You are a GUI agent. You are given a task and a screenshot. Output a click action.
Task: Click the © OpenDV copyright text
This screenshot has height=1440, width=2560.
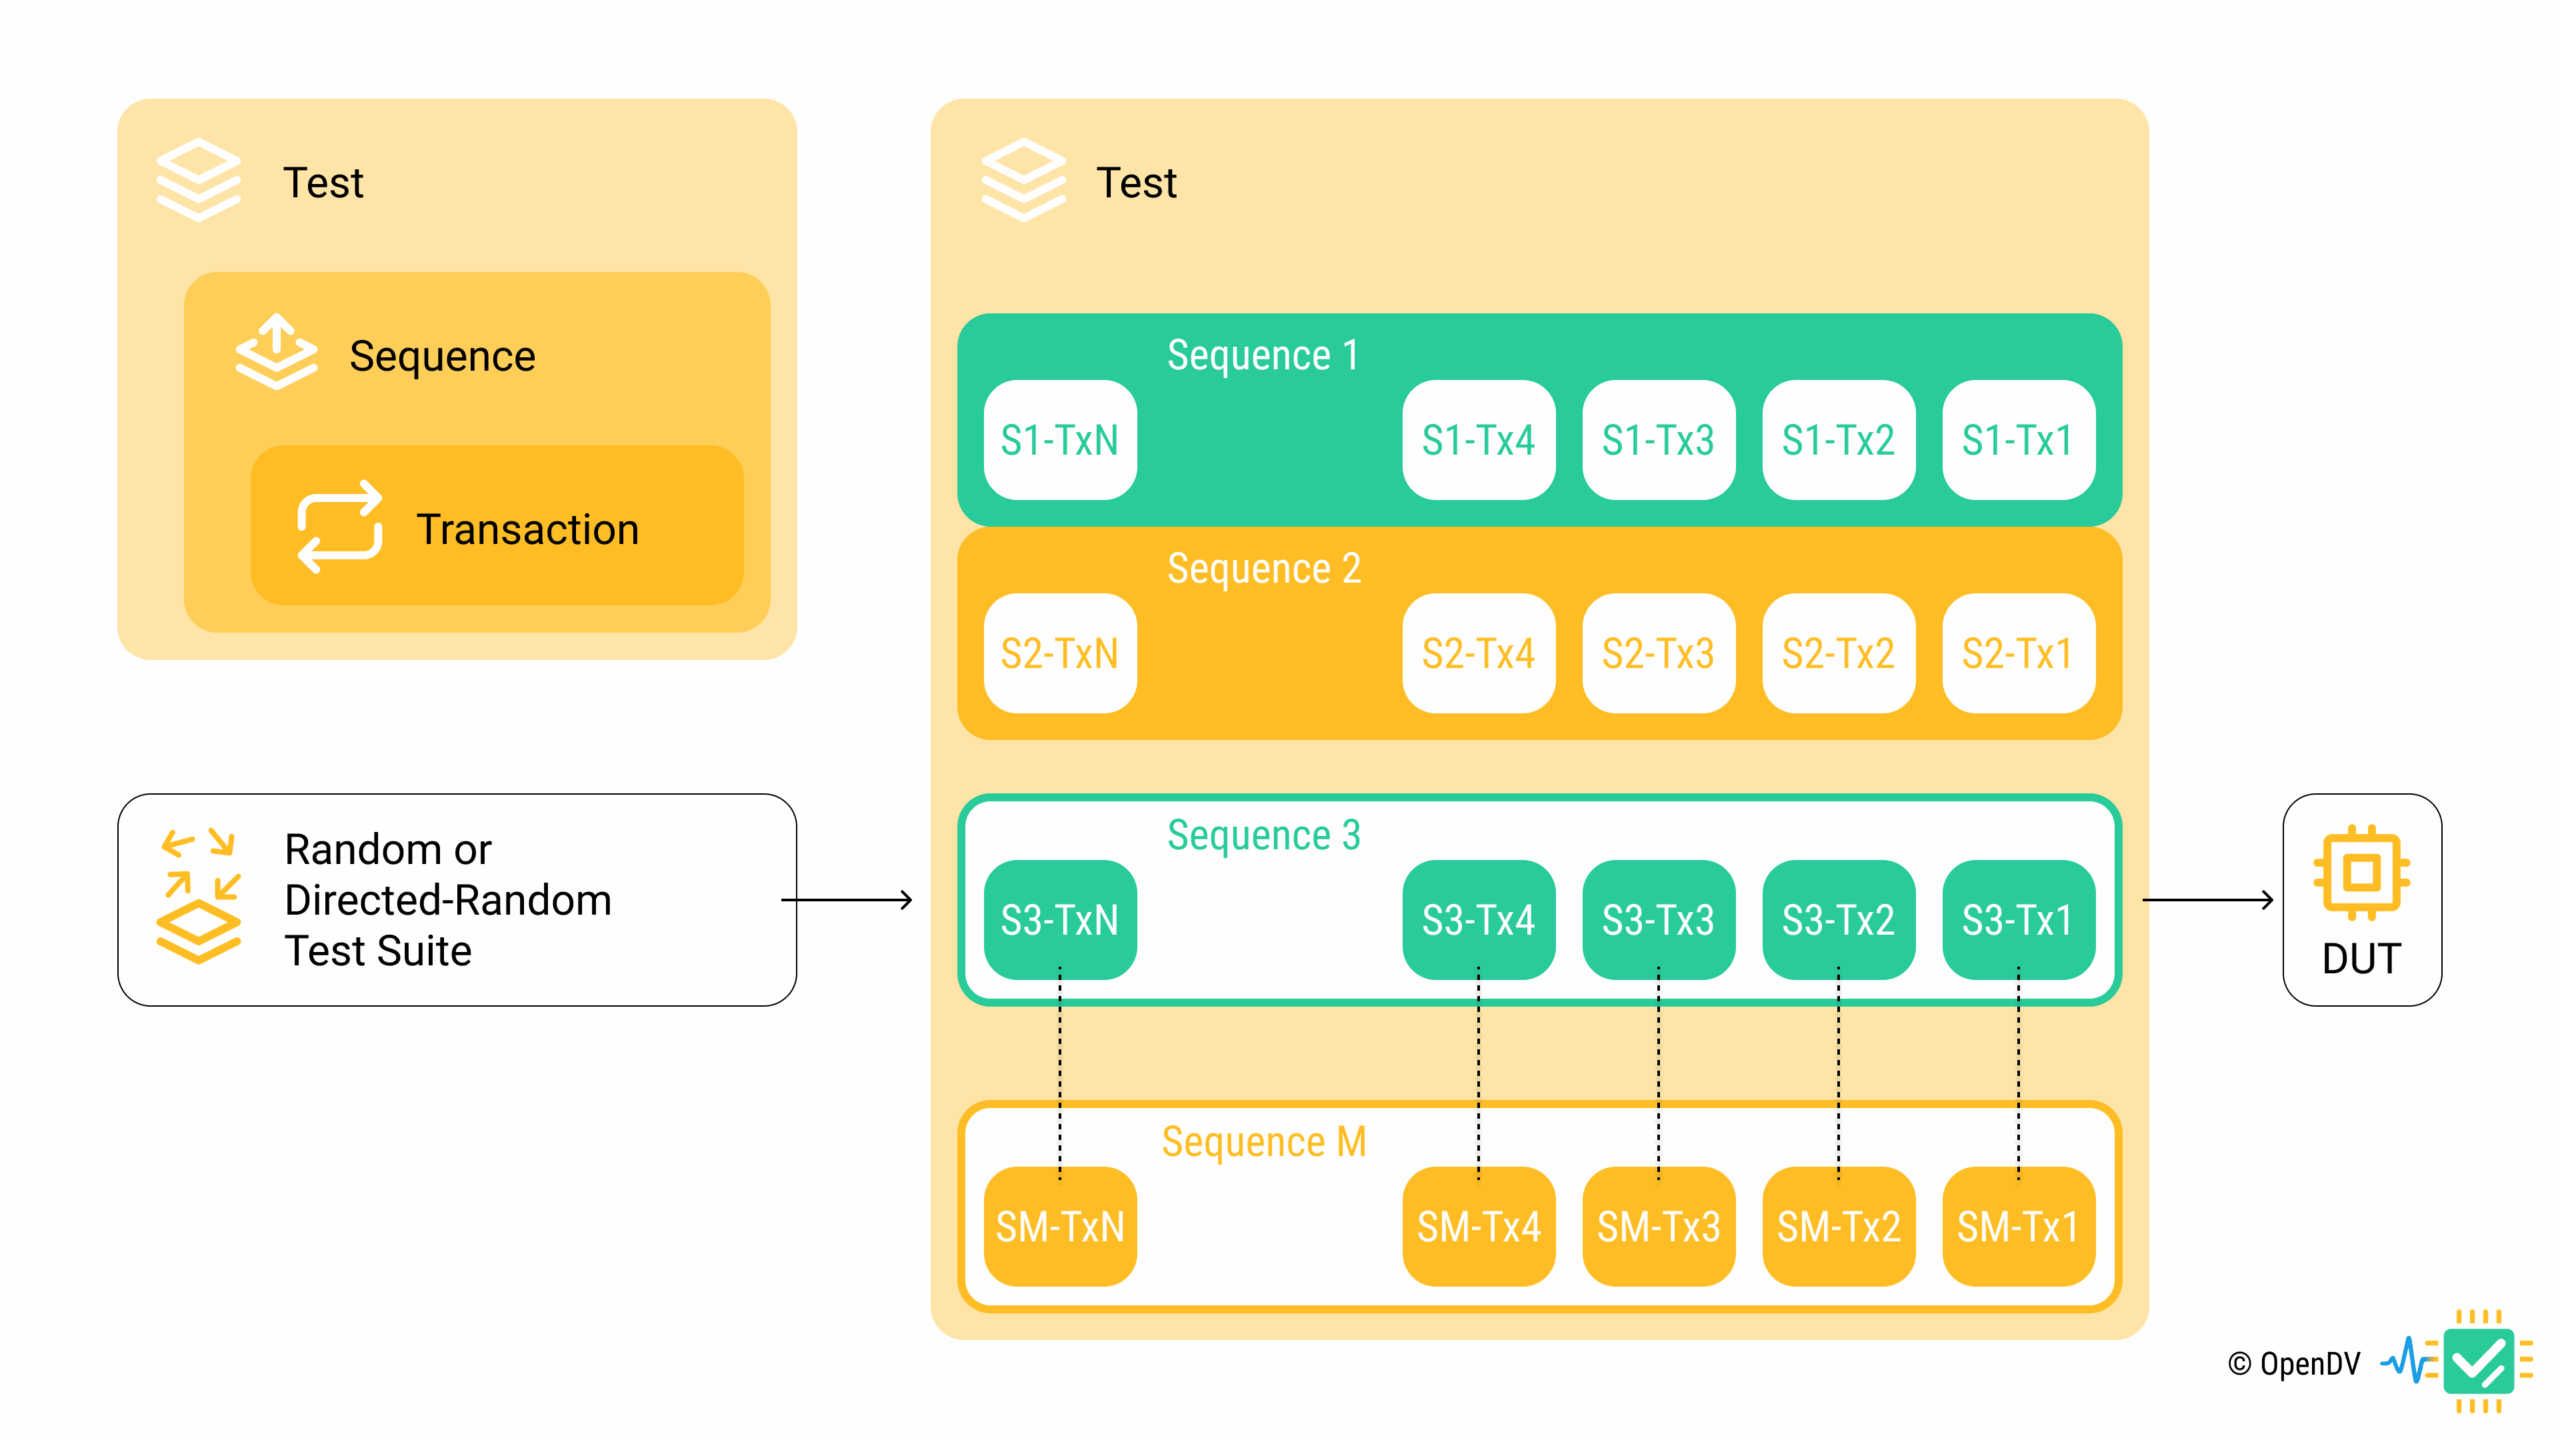click(2293, 1364)
